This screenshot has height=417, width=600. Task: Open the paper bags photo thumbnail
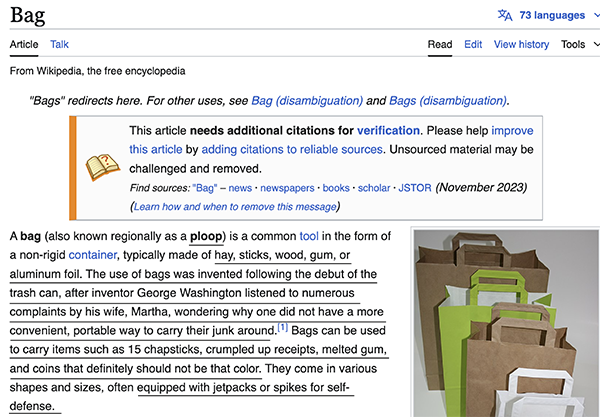click(x=506, y=323)
